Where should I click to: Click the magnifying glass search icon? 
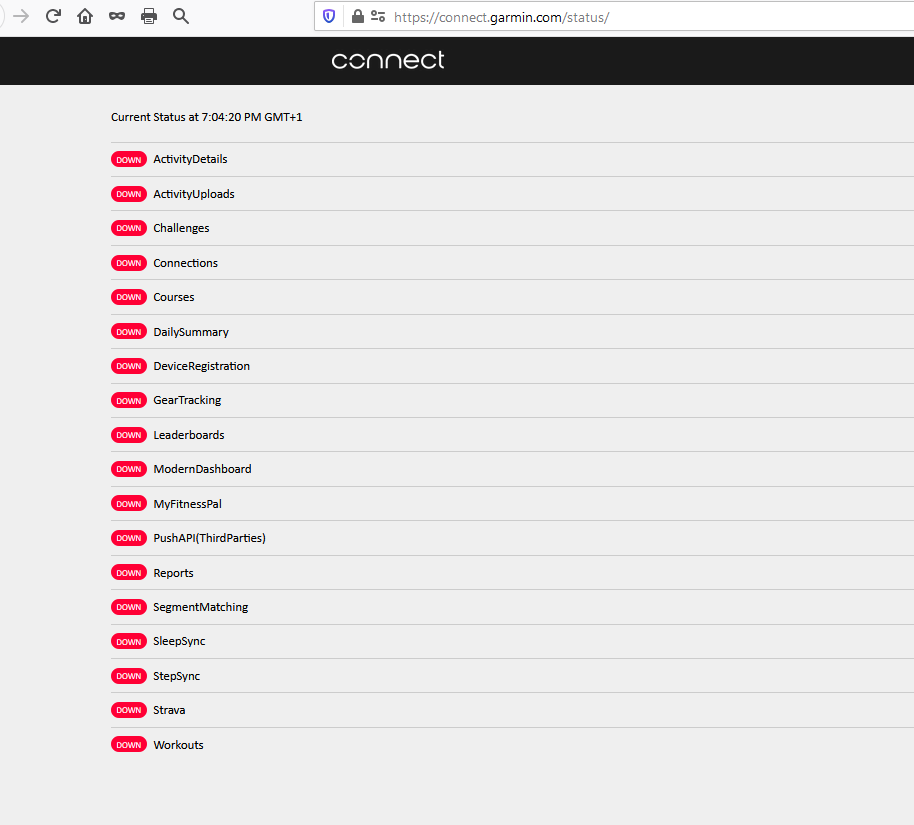pos(181,16)
